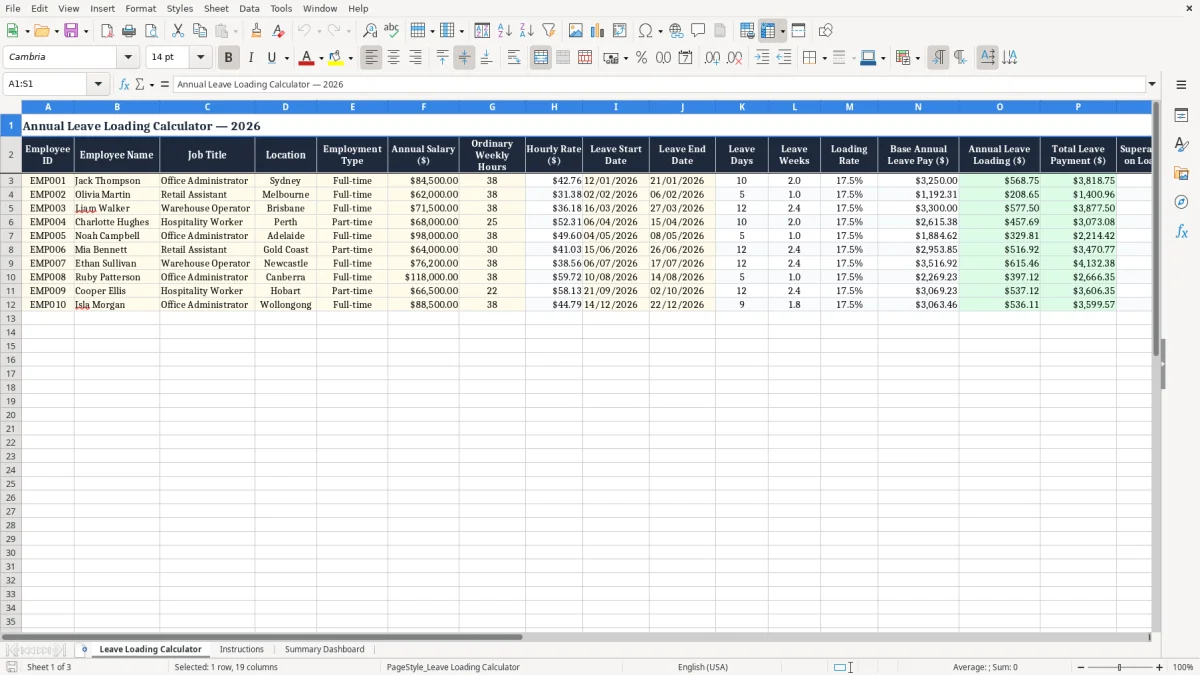The image size is (1200, 675).
Task: Click Format as Percent icon
Action: (641, 58)
